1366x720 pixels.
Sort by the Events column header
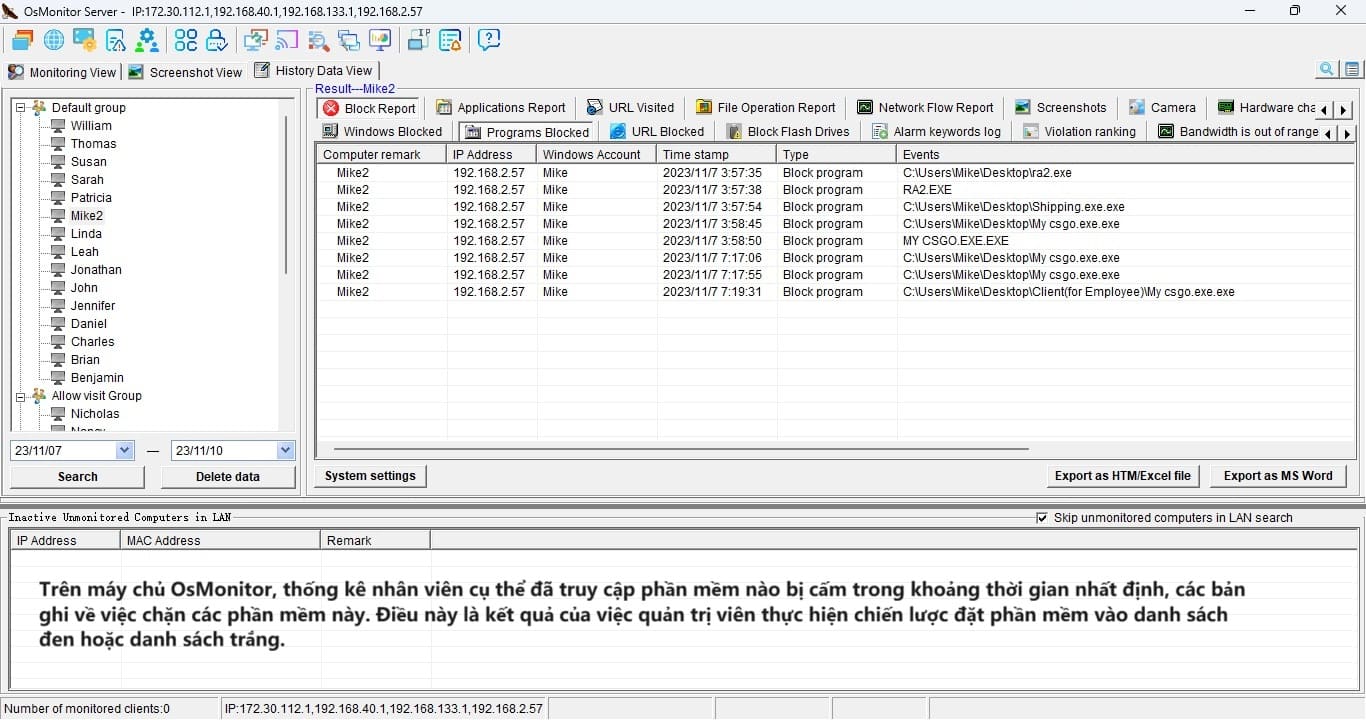click(x=1125, y=155)
